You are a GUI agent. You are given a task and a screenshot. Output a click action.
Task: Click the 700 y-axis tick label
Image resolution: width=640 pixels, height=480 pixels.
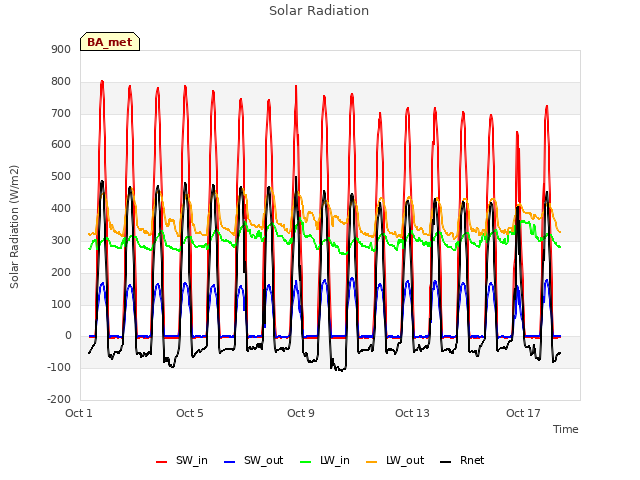coord(61,113)
